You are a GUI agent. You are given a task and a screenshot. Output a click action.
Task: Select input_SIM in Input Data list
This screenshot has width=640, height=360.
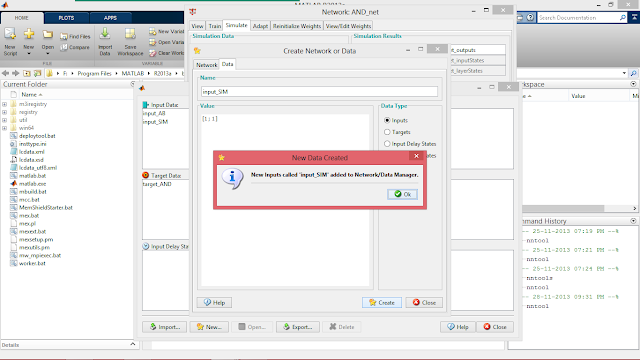pos(155,122)
